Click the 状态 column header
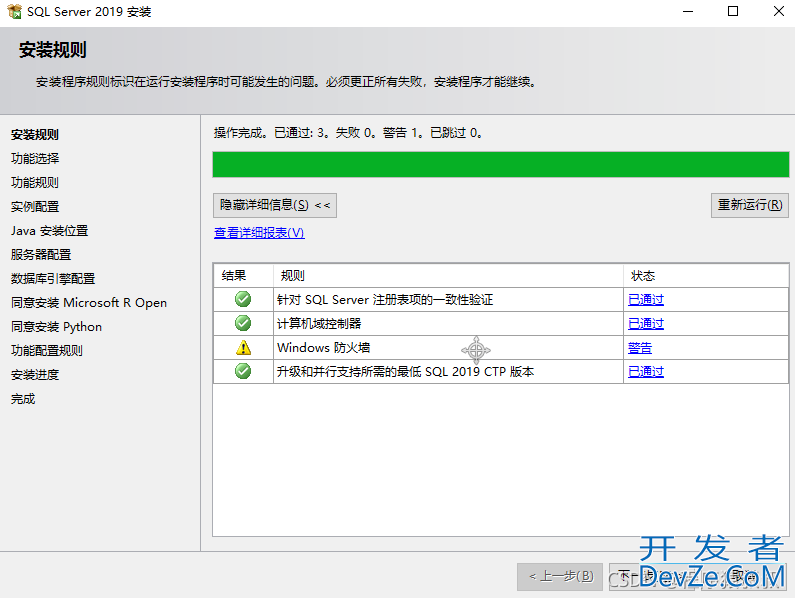 pyautogui.click(x=706, y=275)
